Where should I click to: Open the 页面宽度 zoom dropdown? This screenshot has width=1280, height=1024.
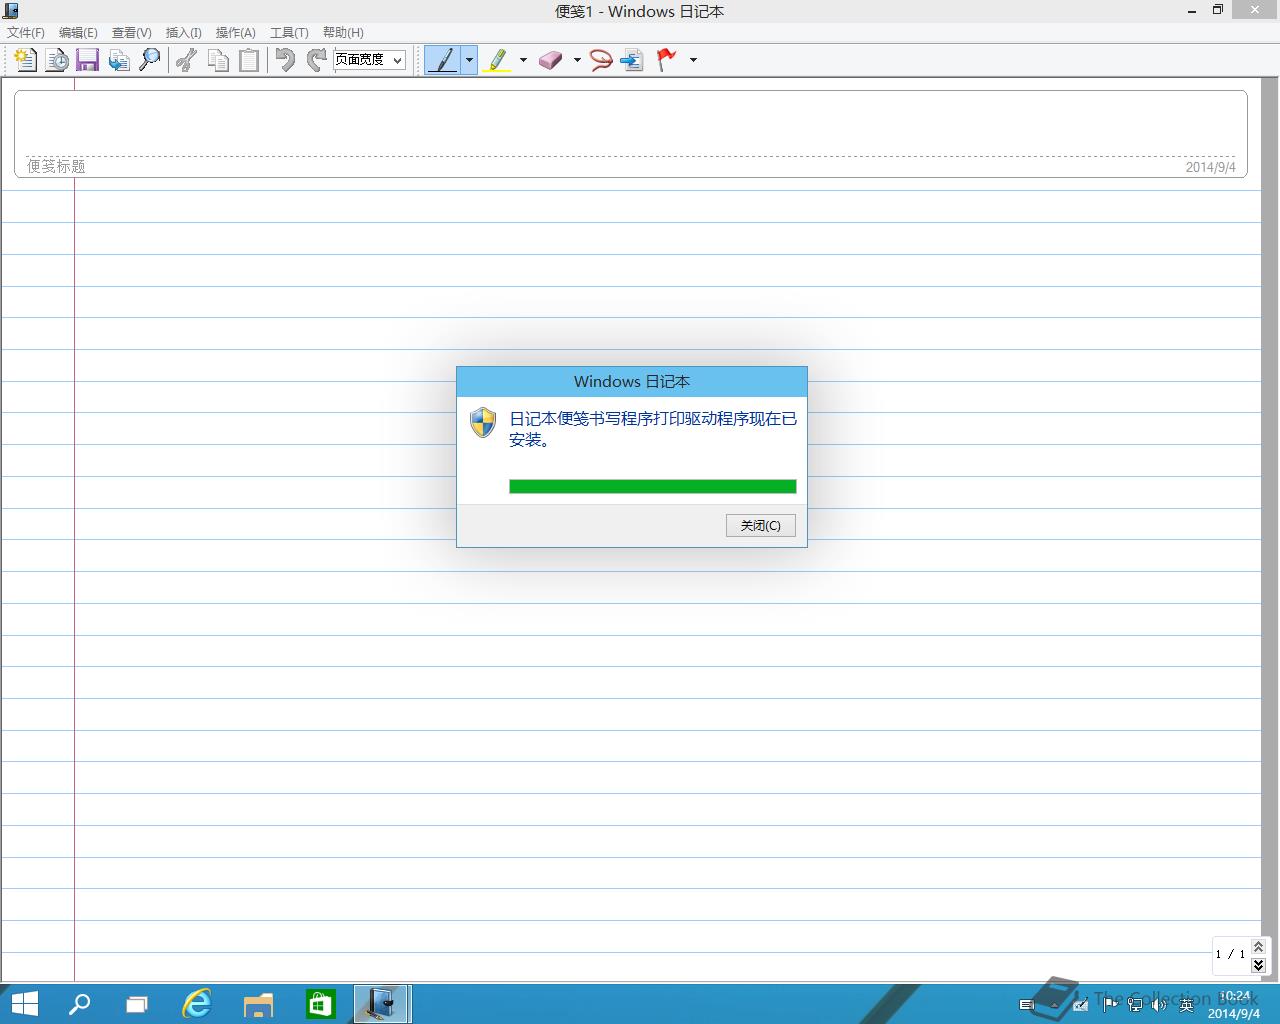pos(369,60)
